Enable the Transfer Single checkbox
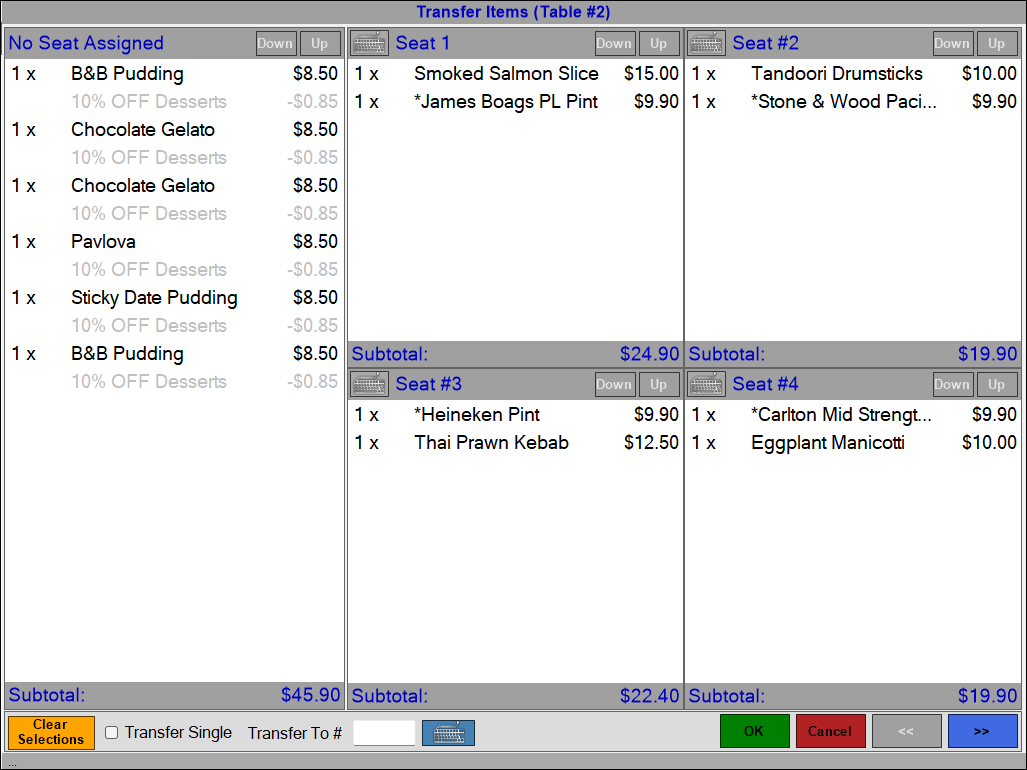 pyautogui.click(x=112, y=733)
